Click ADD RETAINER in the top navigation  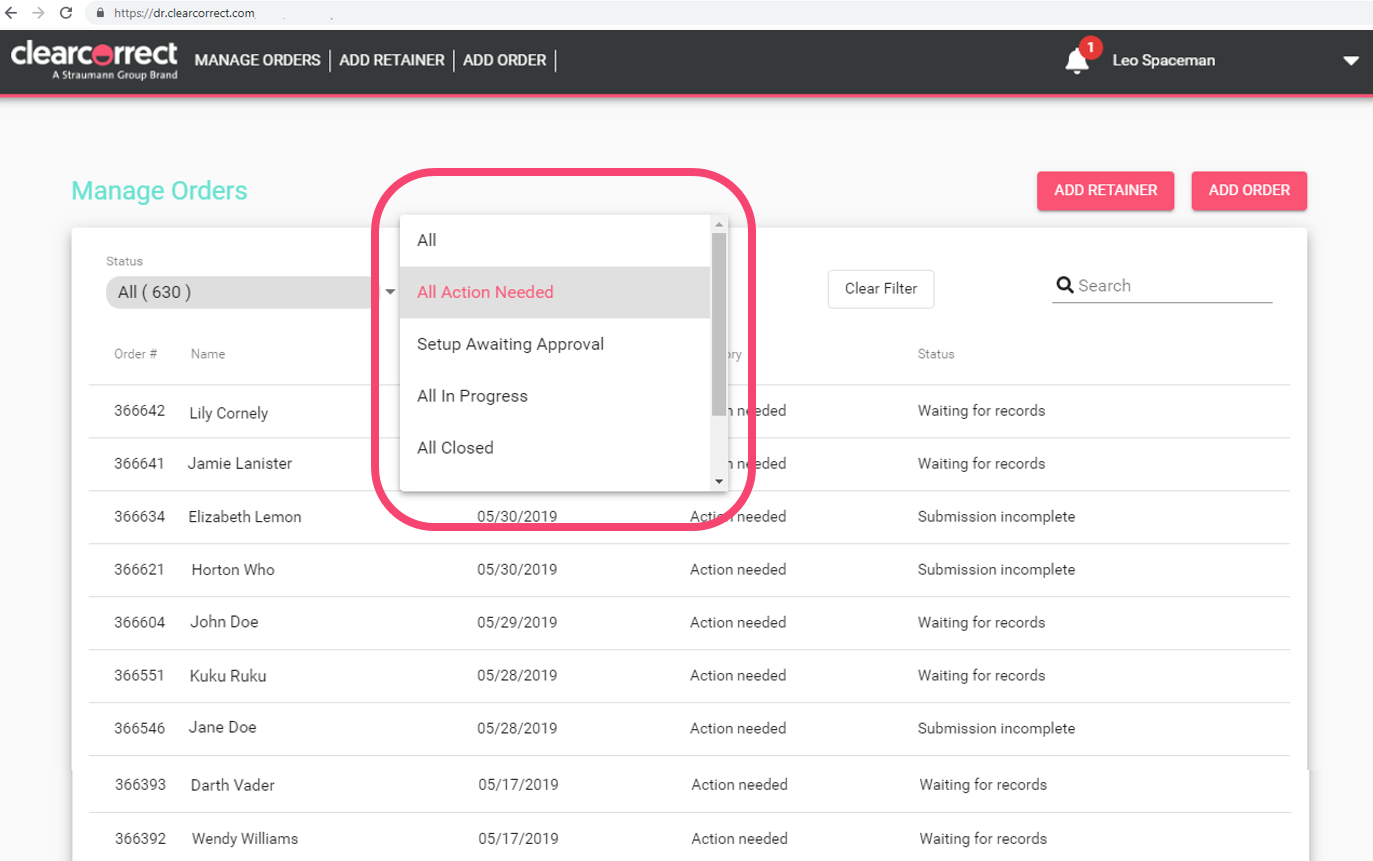(391, 60)
